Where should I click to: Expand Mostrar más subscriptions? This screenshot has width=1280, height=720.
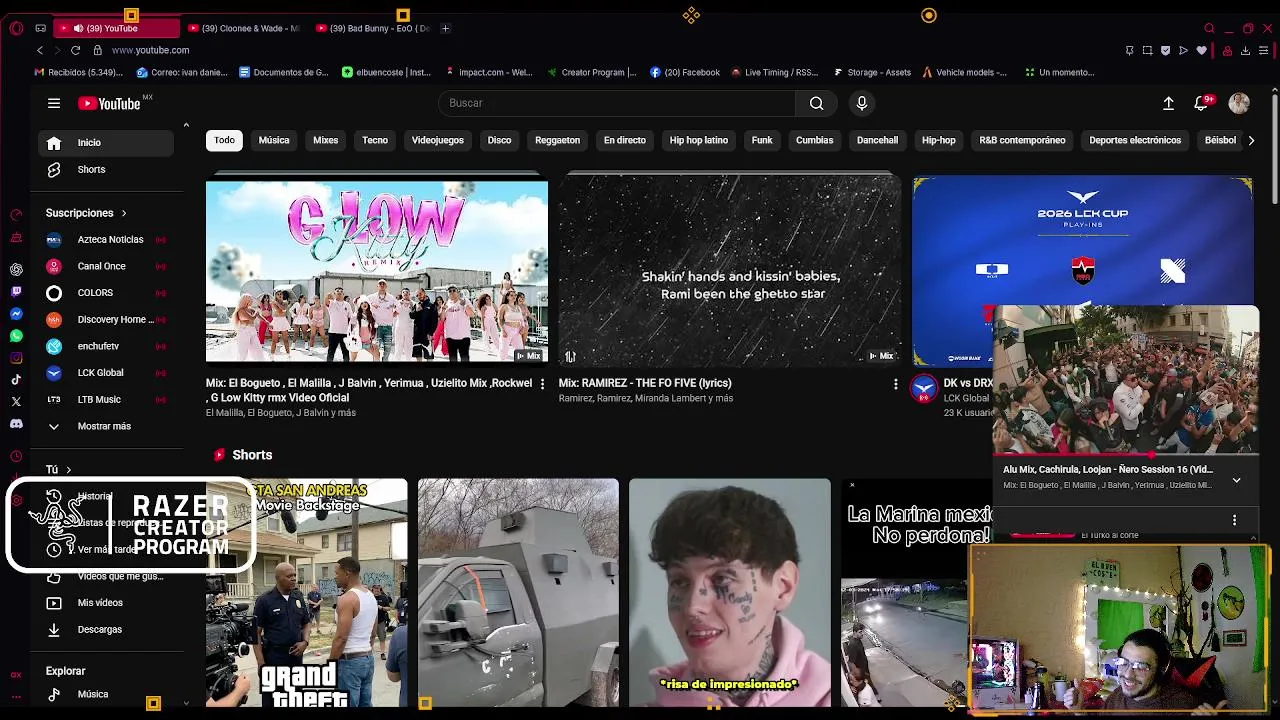coord(105,426)
